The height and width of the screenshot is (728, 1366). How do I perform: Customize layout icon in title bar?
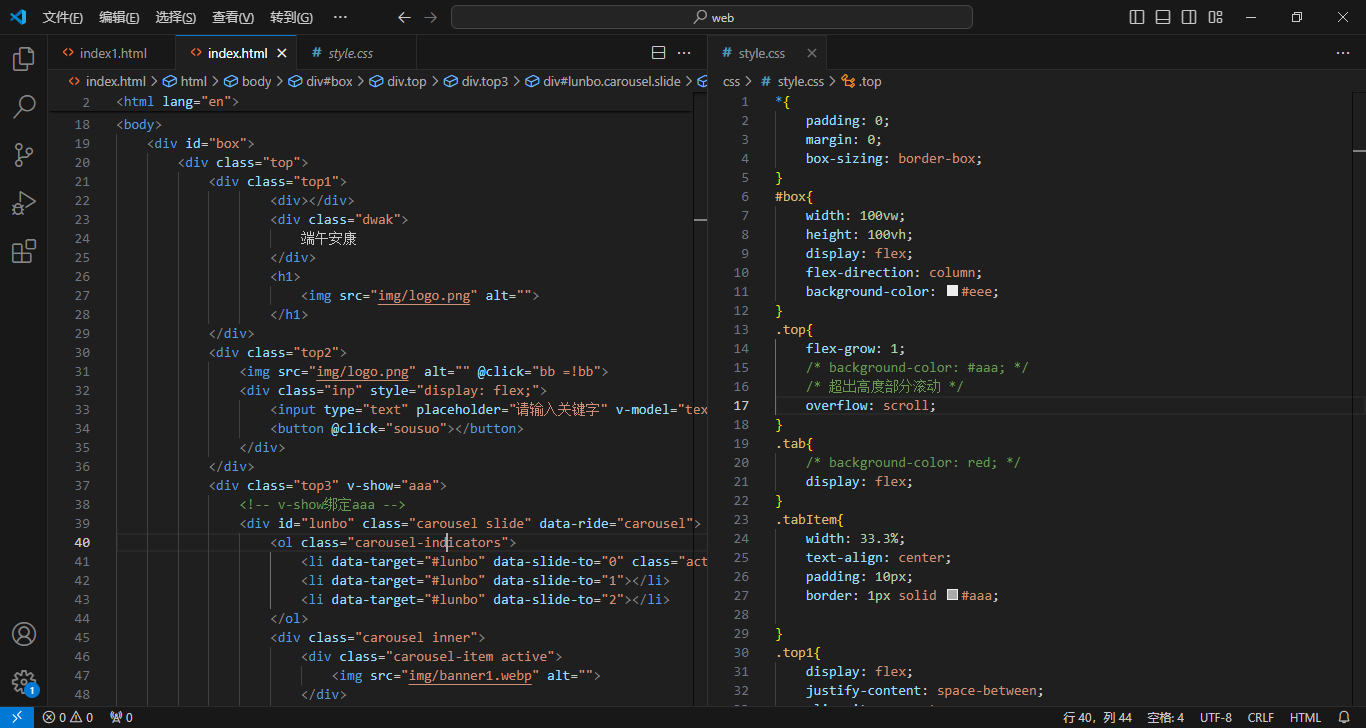[x=1215, y=17]
